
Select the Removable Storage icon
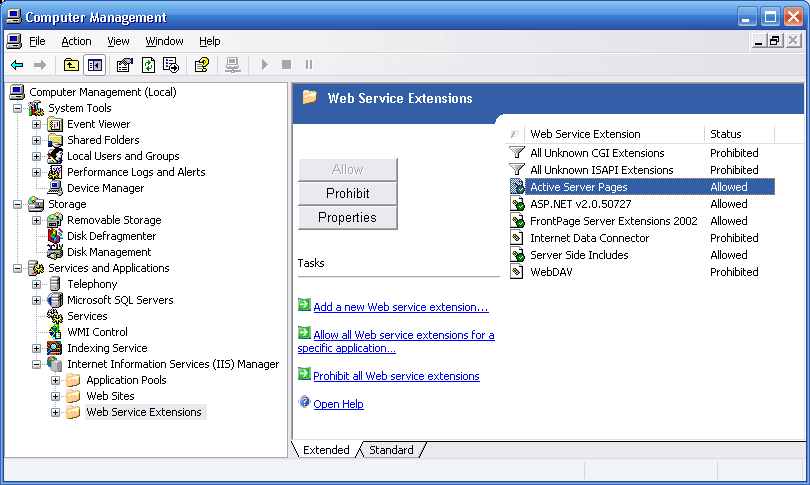pyautogui.click(x=55, y=220)
